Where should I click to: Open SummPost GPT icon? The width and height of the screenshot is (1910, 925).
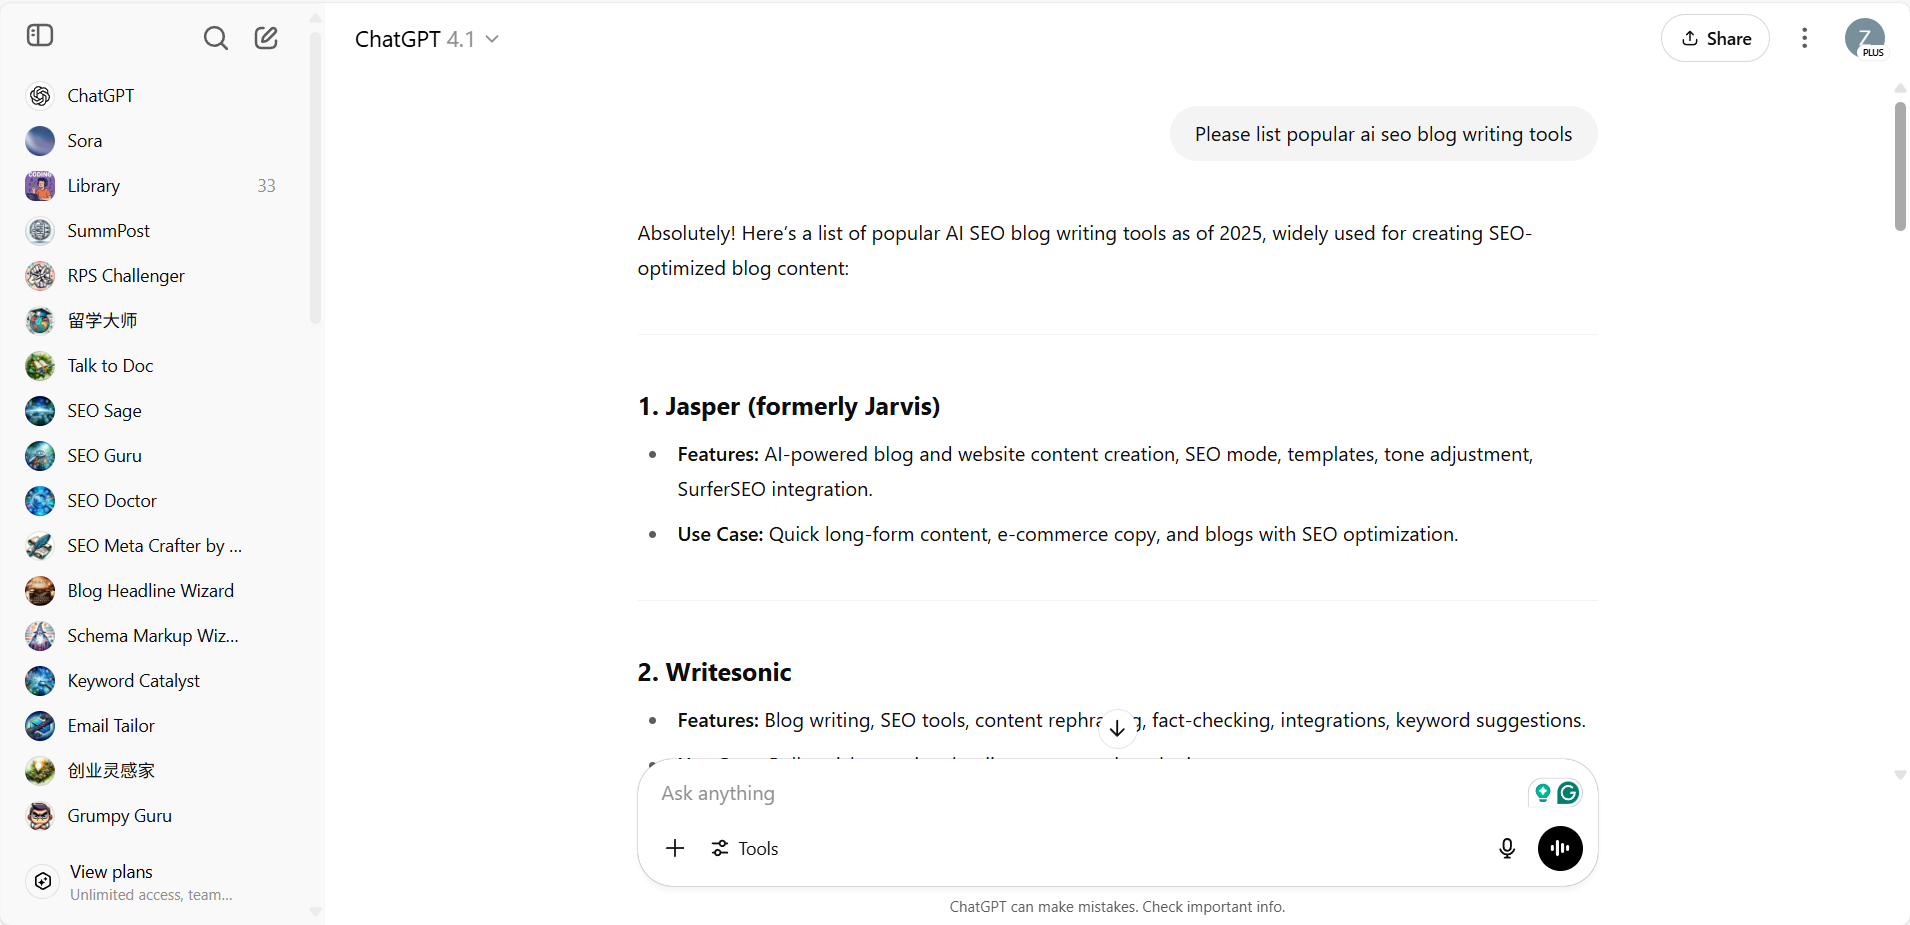click(40, 231)
